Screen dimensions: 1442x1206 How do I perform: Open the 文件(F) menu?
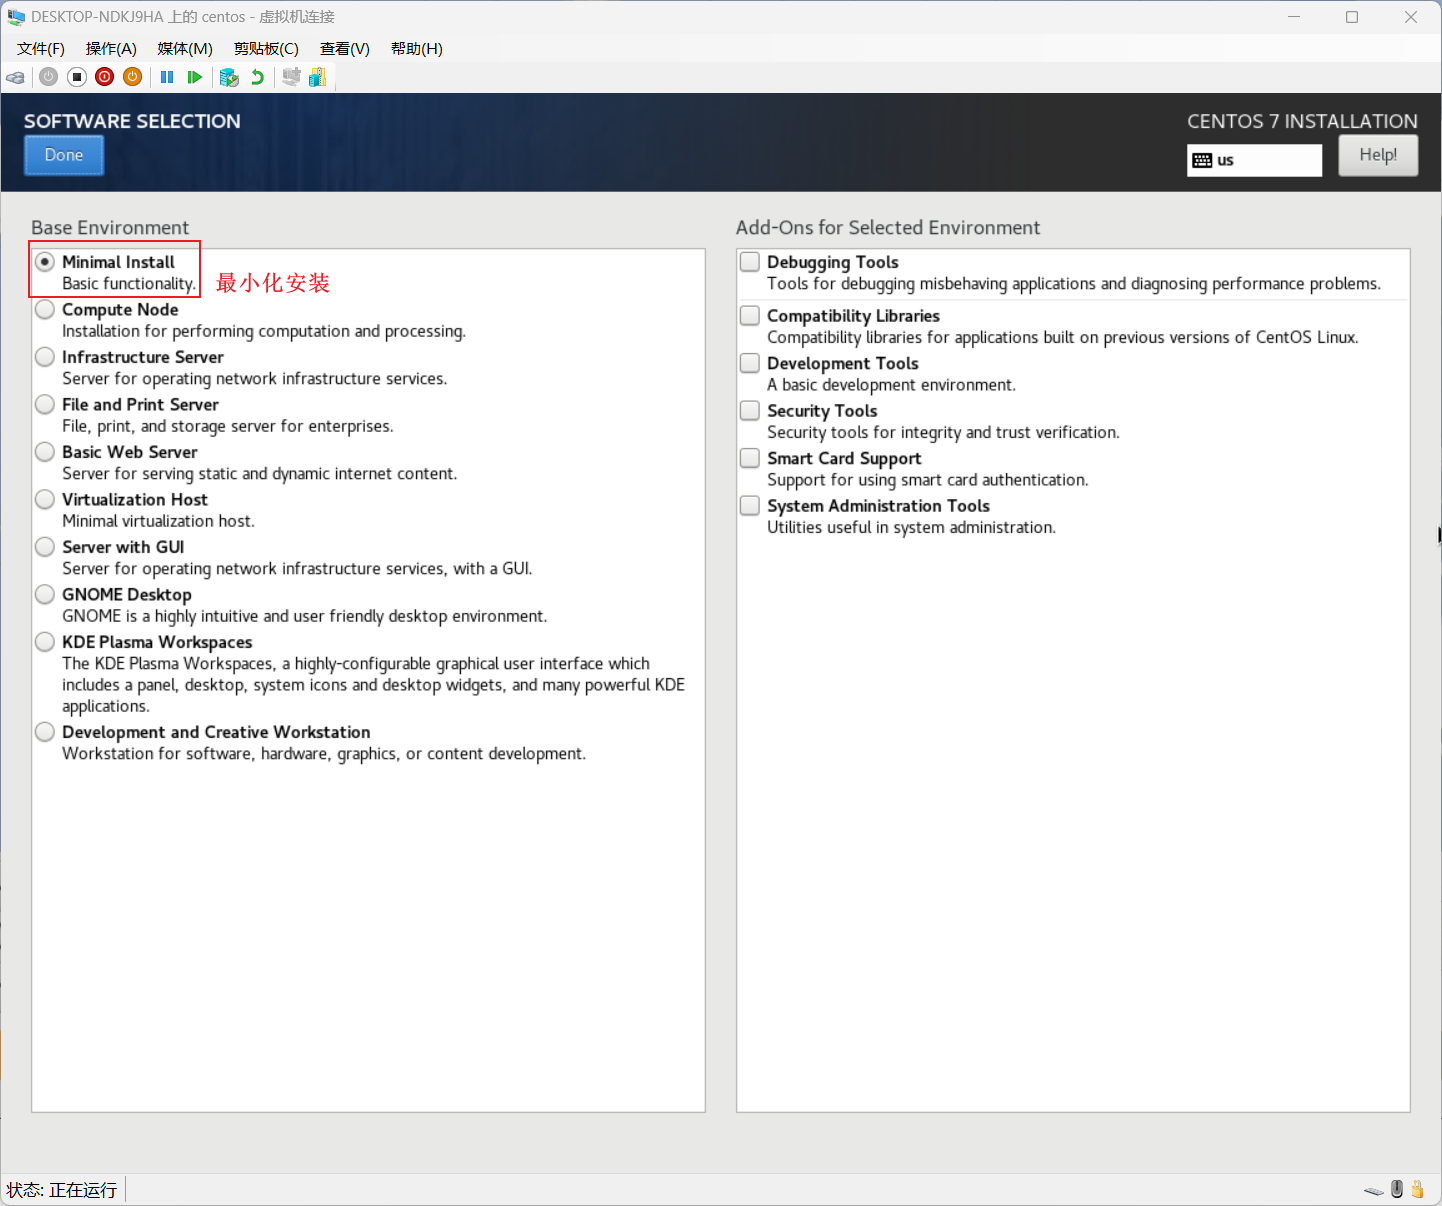click(41, 49)
